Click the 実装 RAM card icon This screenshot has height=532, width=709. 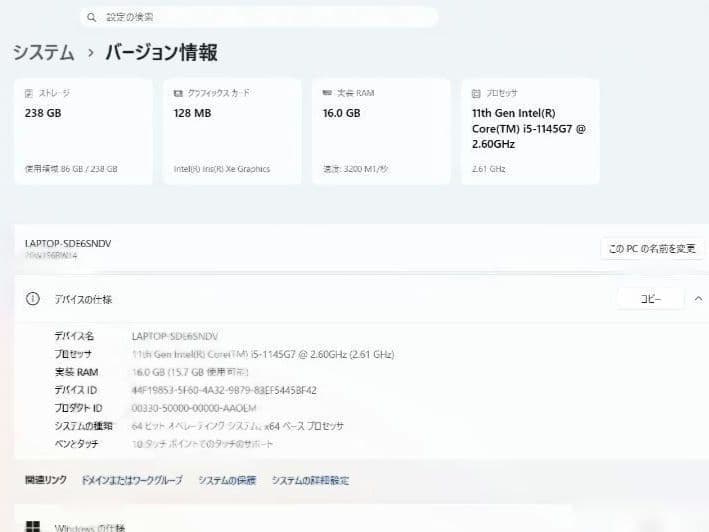click(327, 93)
